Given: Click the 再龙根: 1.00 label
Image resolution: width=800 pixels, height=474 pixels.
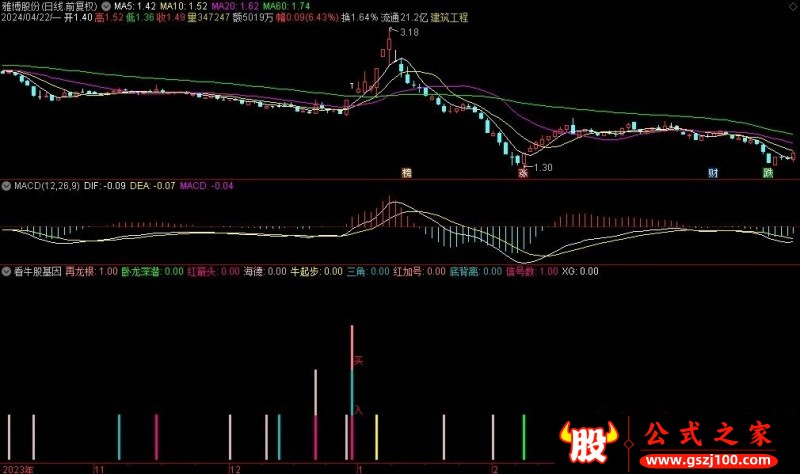Looking at the screenshot, I should point(91,271).
